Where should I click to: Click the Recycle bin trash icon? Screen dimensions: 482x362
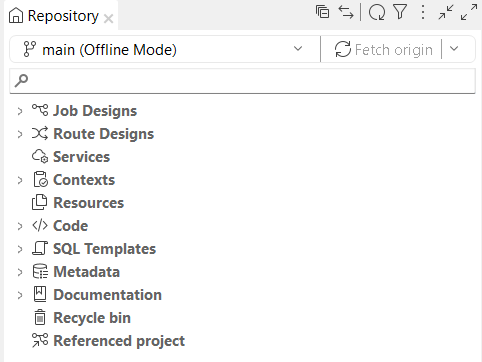(40, 317)
